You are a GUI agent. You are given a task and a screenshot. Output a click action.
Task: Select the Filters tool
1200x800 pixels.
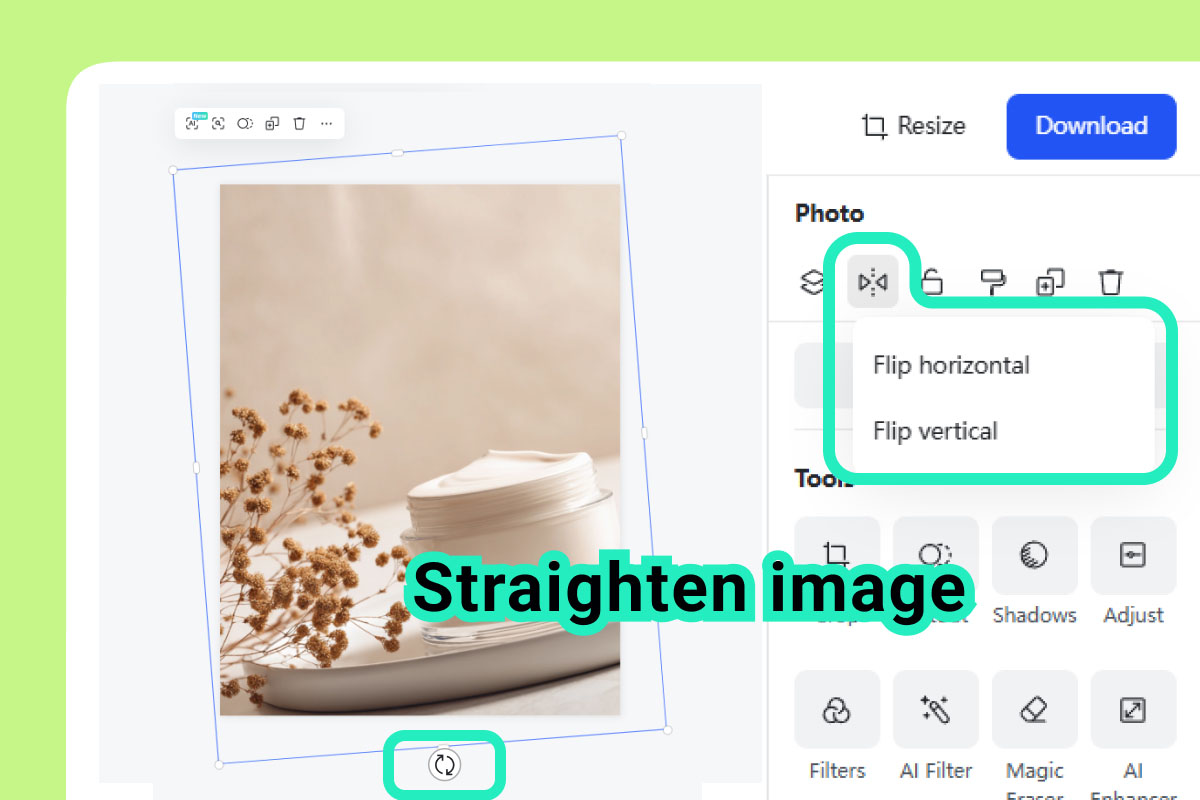coord(836,709)
